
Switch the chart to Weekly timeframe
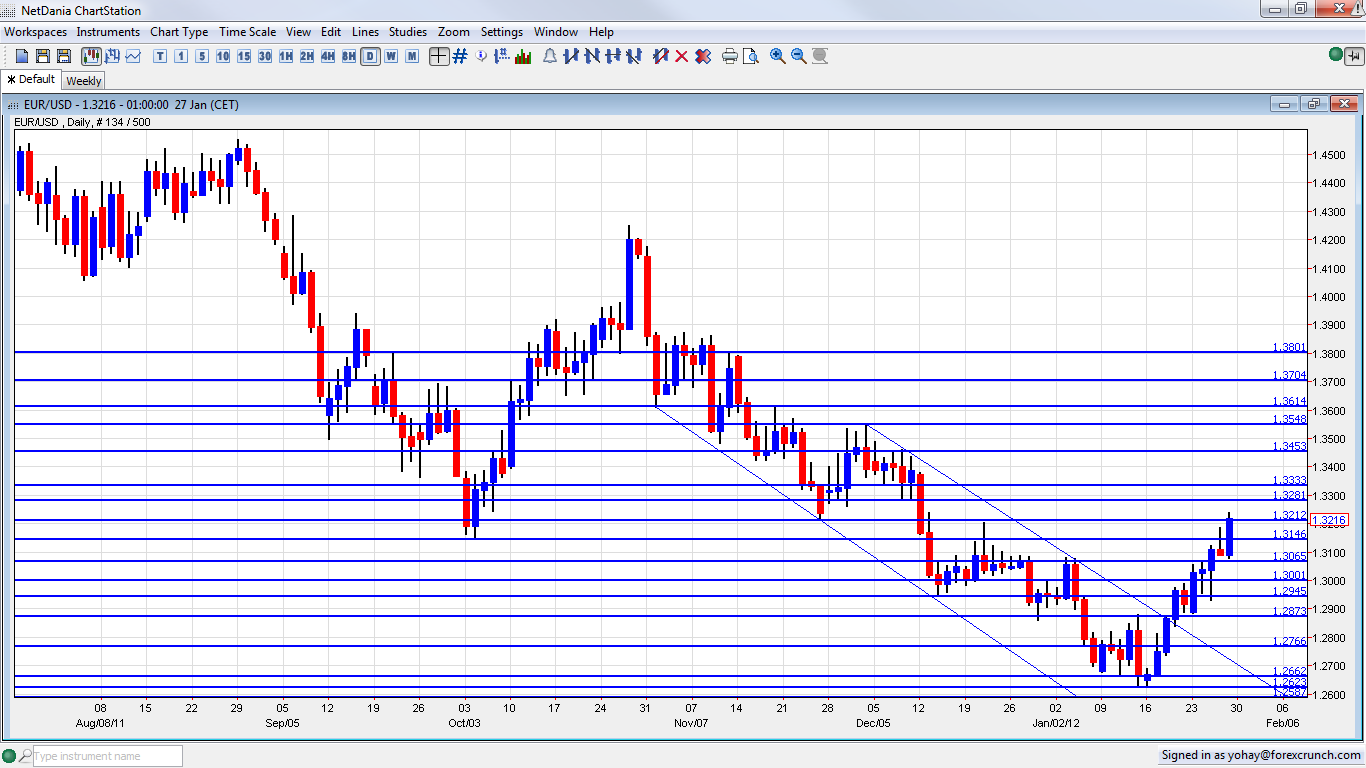point(390,56)
